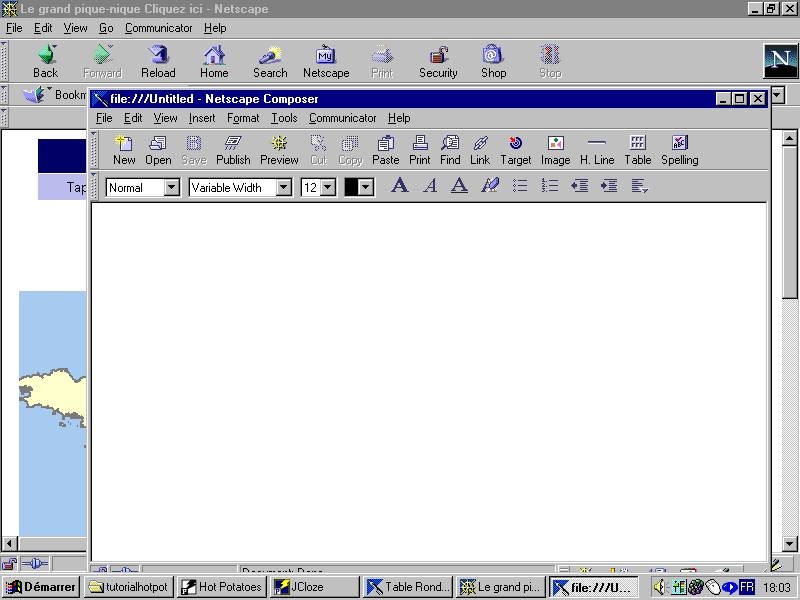Create a new page with Composer's New icon
The image size is (800, 600).
coord(124,151)
